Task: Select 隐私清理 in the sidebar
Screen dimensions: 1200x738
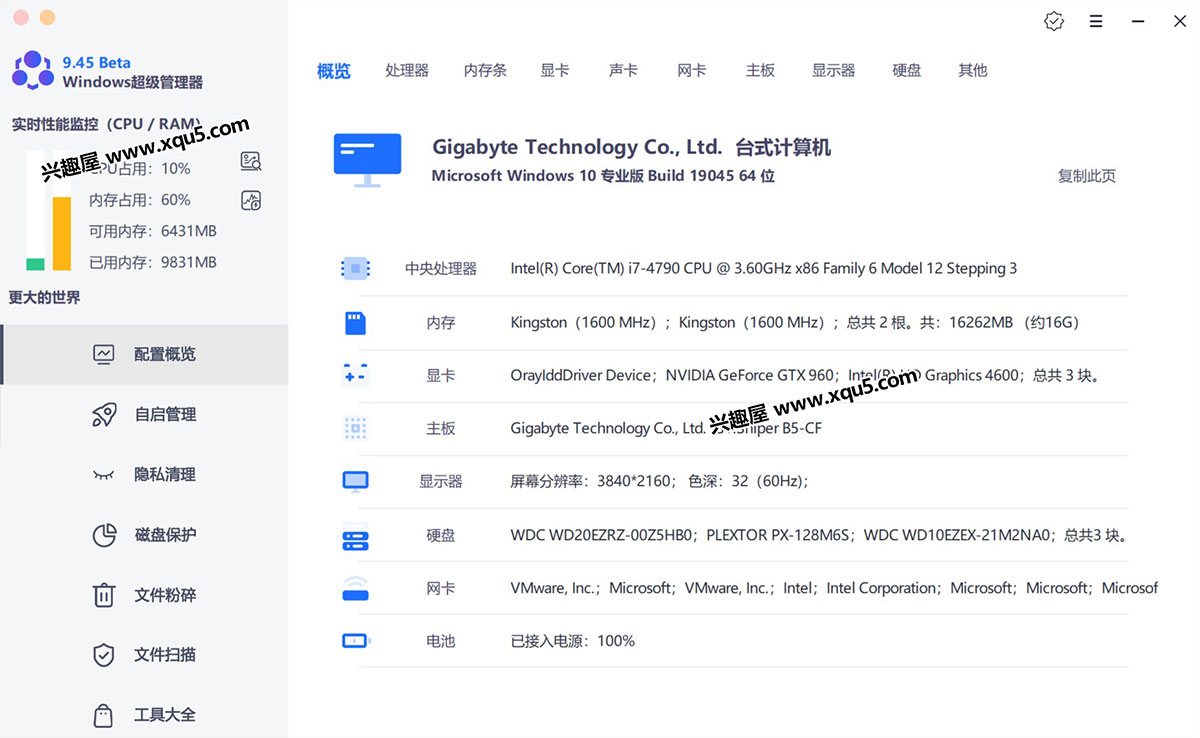Action: (144, 474)
